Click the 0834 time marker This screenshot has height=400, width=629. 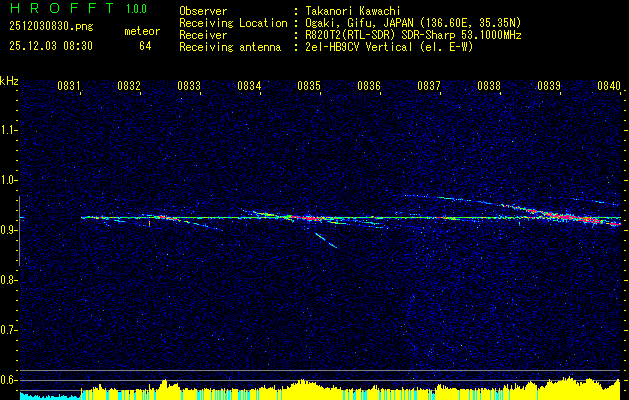coord(249,85)
